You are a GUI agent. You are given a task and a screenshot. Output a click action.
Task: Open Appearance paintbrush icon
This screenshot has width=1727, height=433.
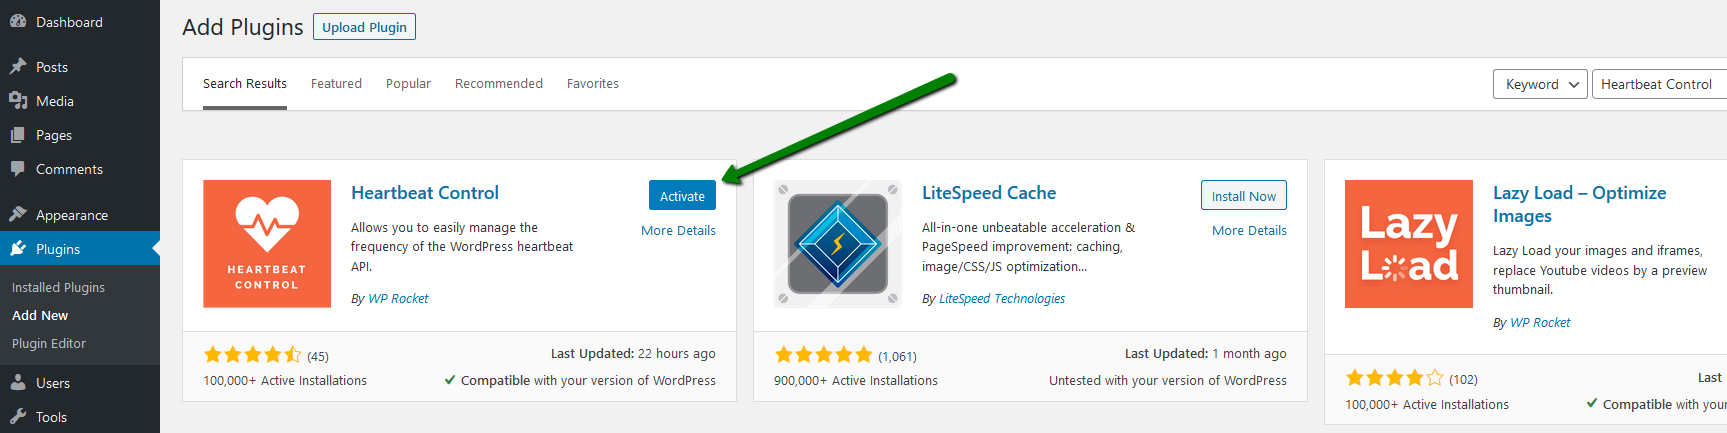click(18, 215)
